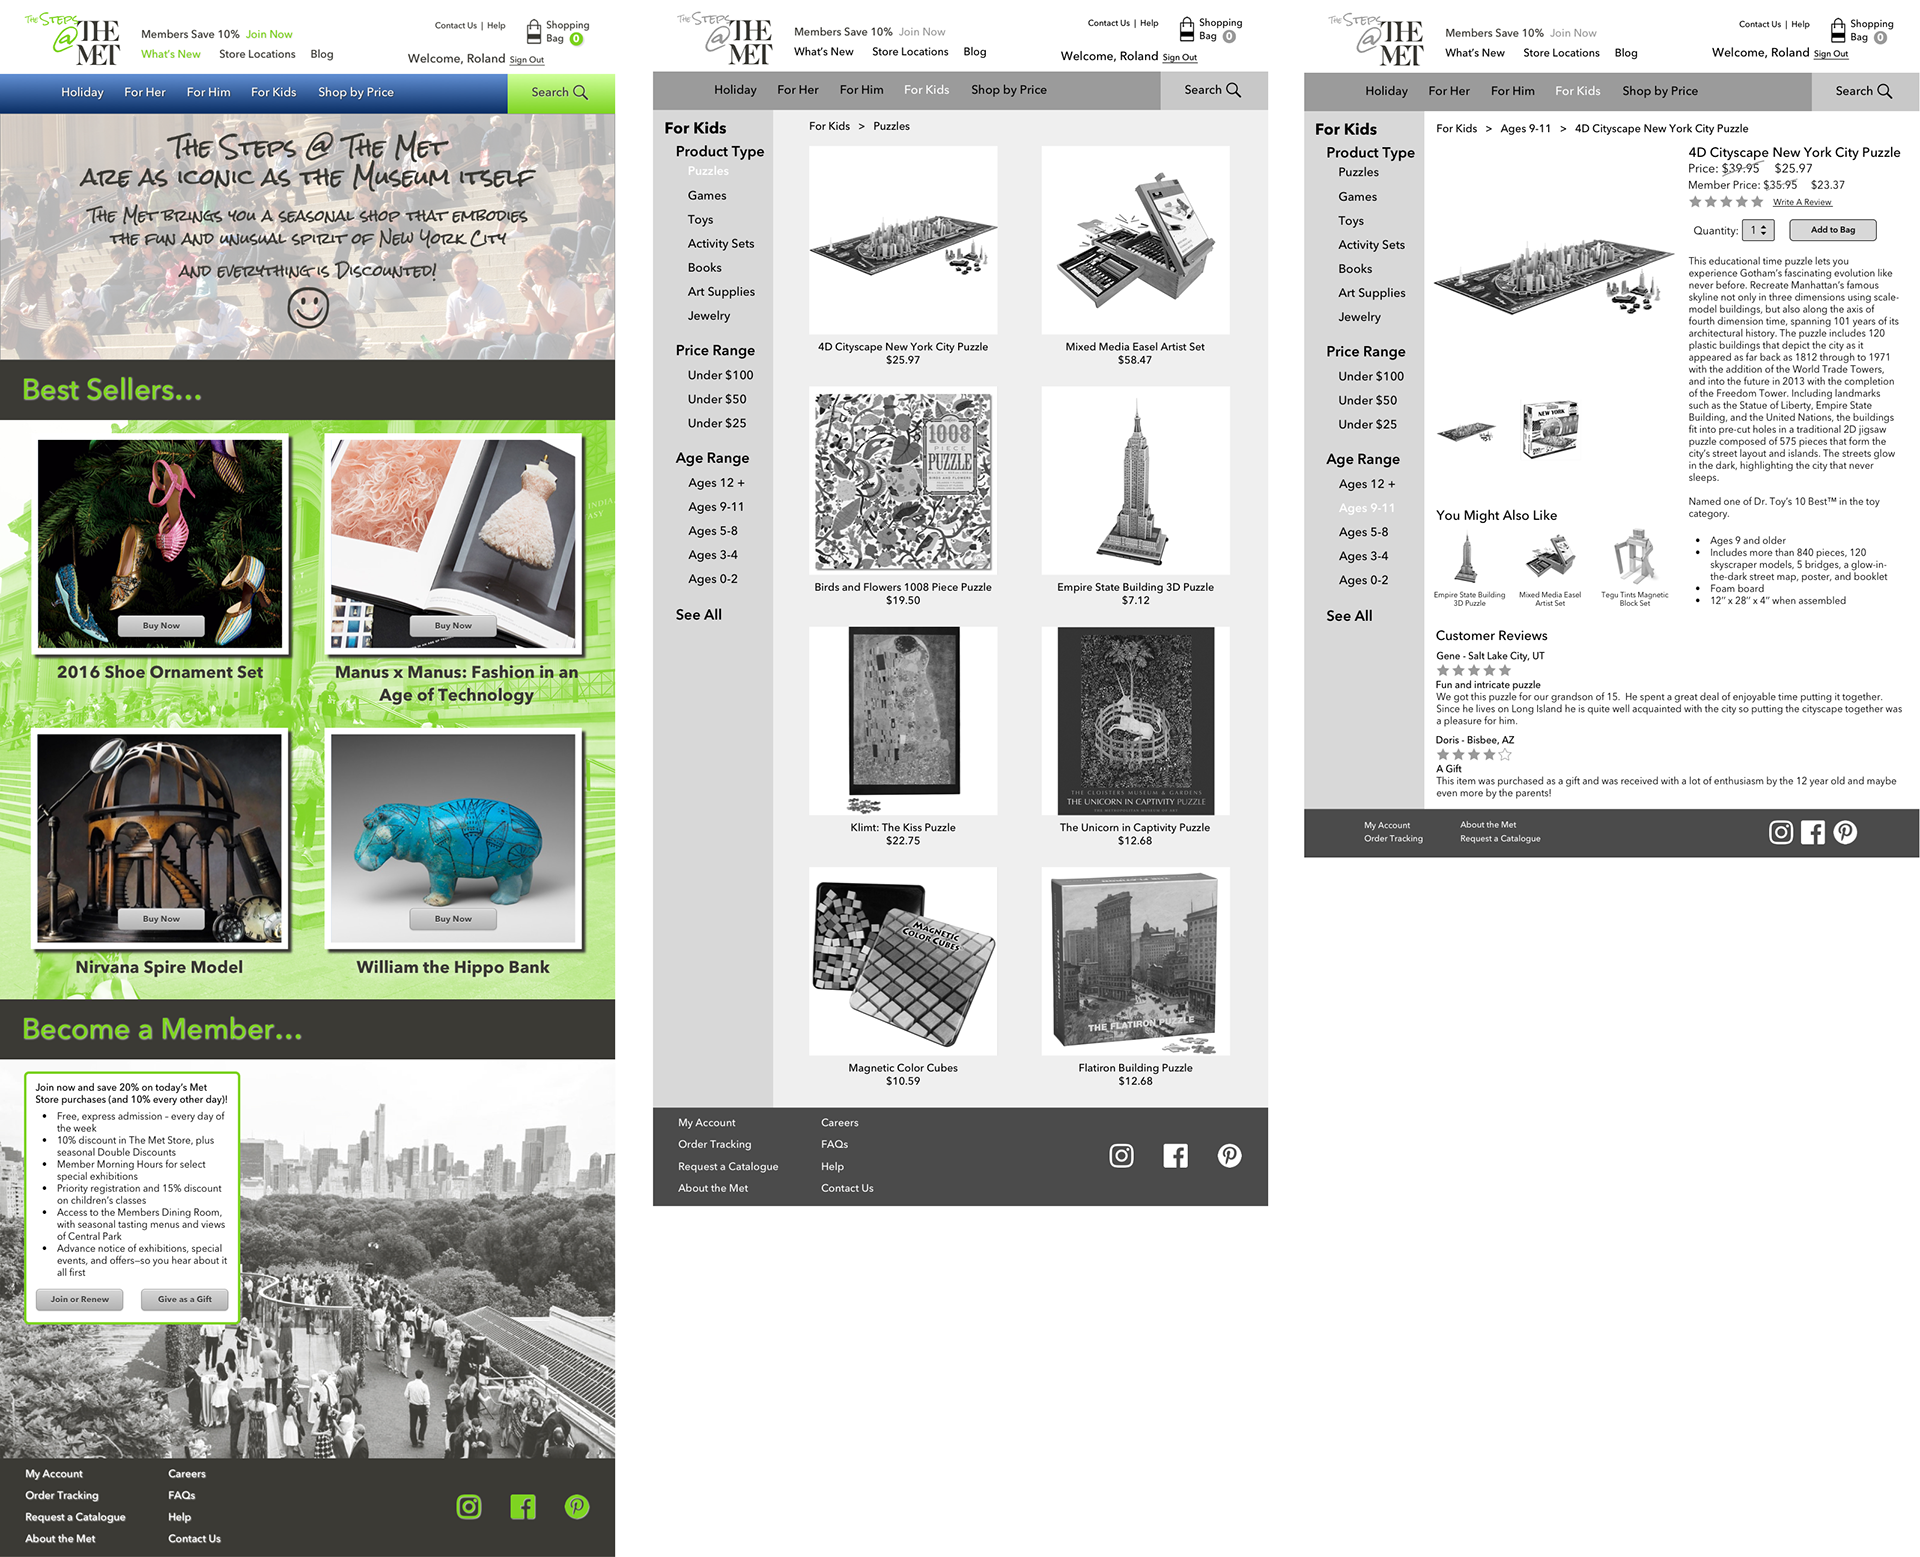Click Facebook icon in Puzzles listing page footer

click(1176, 1156)
